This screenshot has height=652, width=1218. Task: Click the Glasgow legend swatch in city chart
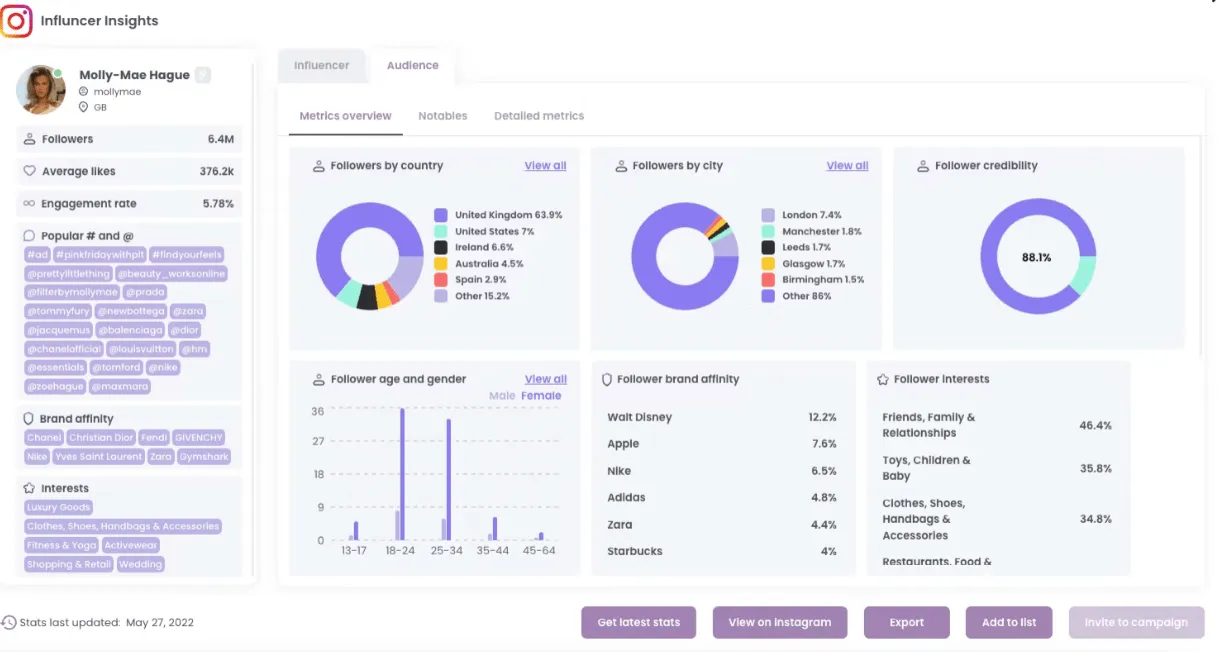click(x=768, y=264)
